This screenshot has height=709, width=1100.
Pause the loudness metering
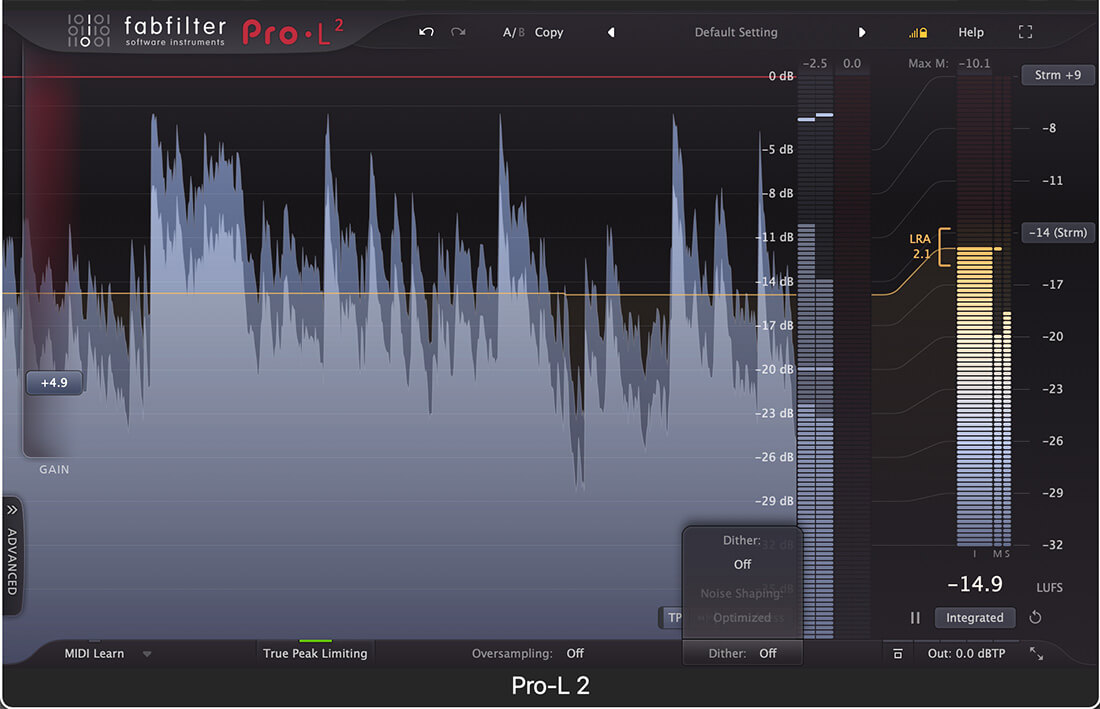pos(915,618)
